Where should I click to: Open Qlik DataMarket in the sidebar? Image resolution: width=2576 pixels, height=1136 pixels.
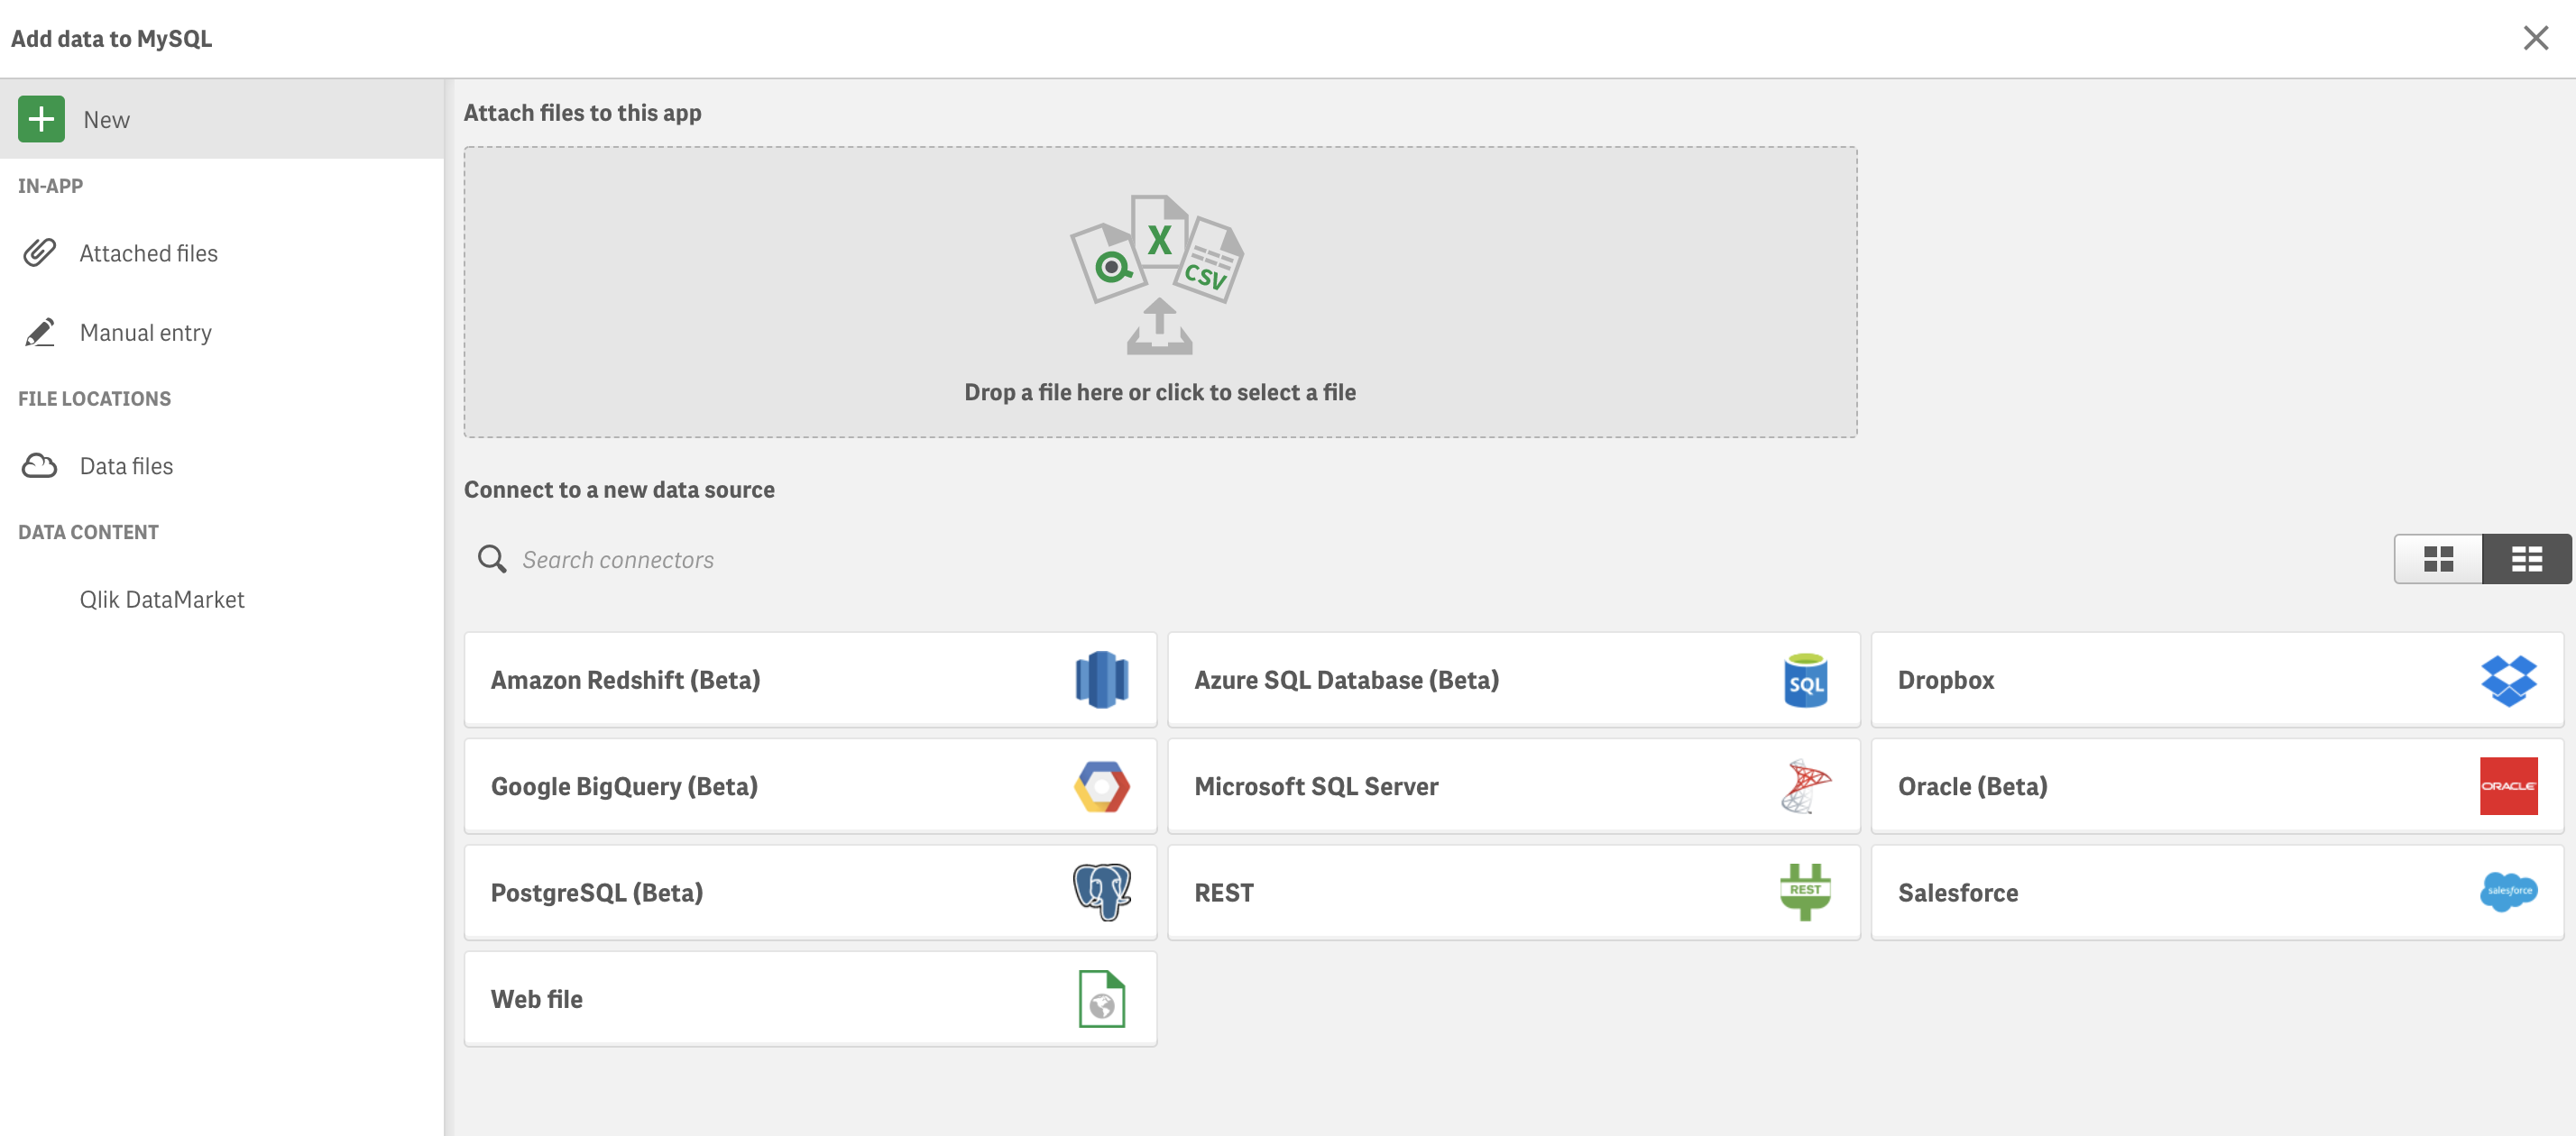(162, 599)
